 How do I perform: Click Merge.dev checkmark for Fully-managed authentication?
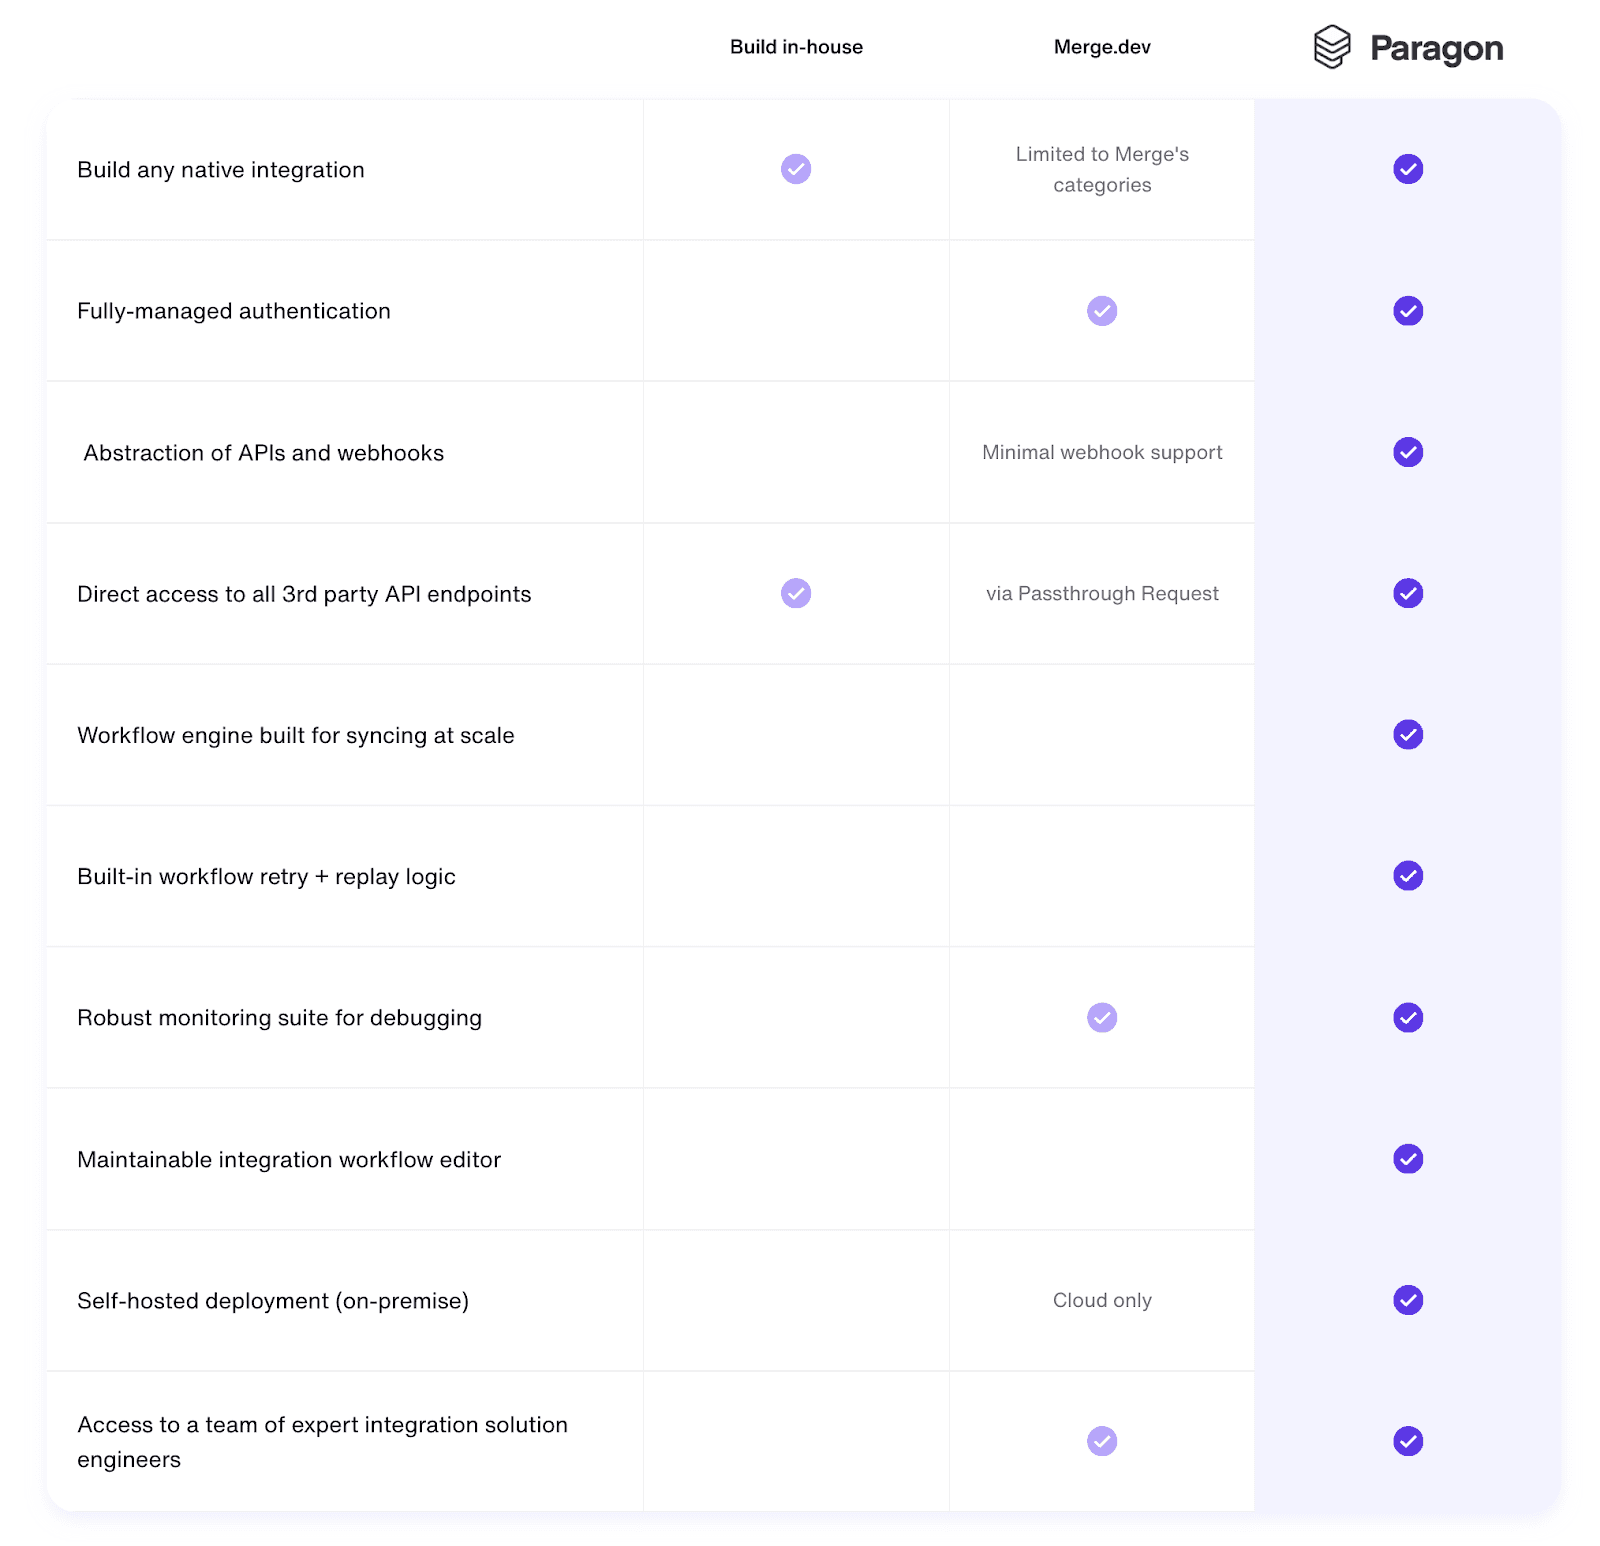click(x=1102, y=311)
